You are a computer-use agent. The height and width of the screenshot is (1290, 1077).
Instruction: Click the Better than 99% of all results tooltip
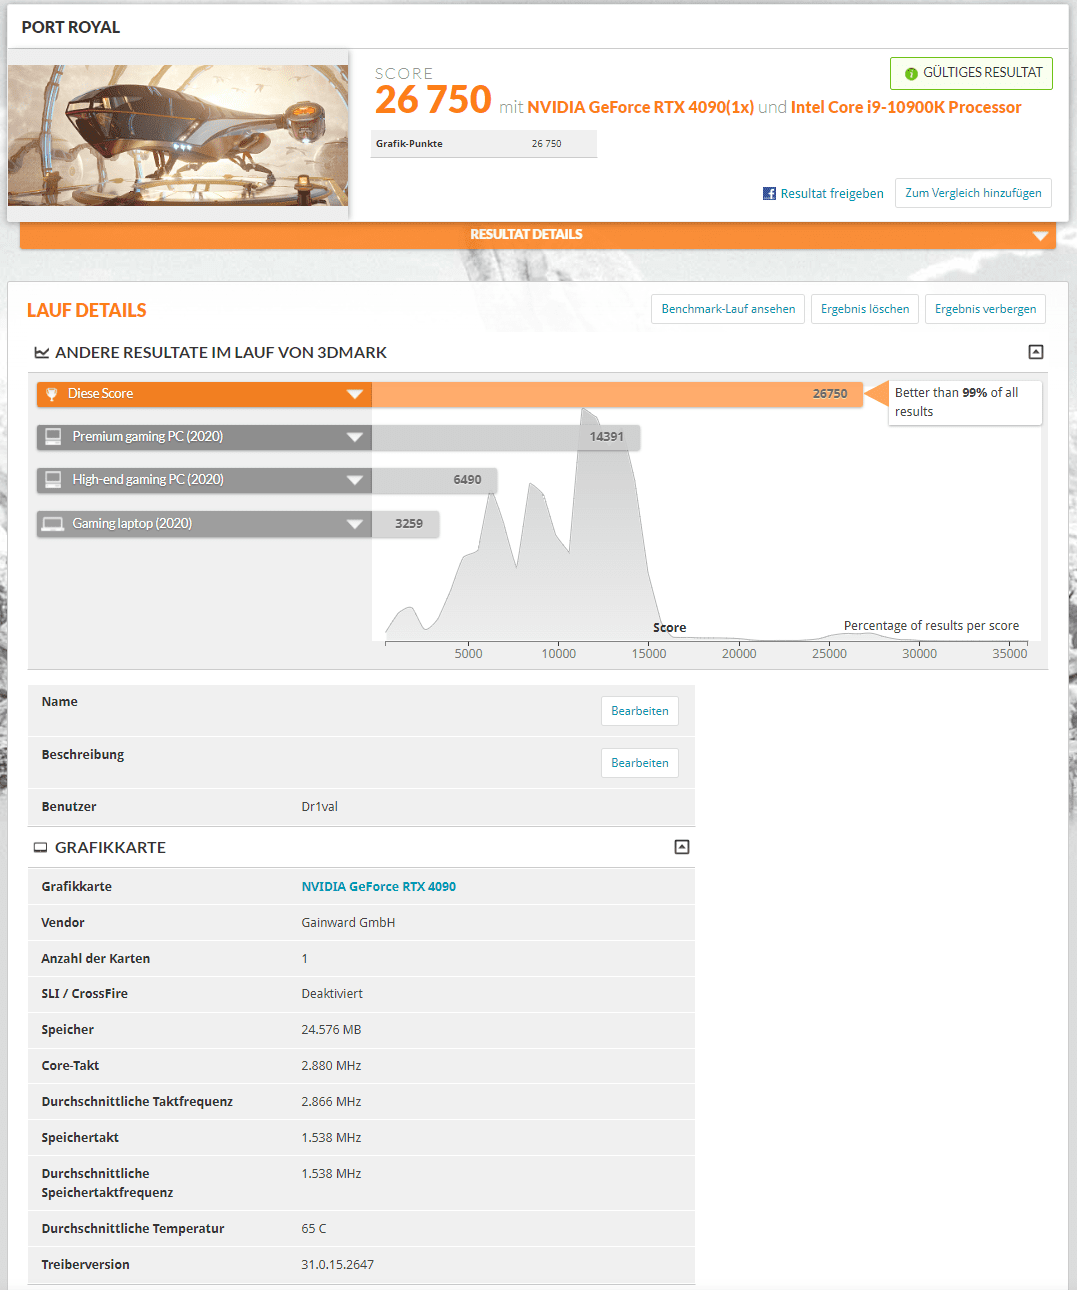point(965,403)
